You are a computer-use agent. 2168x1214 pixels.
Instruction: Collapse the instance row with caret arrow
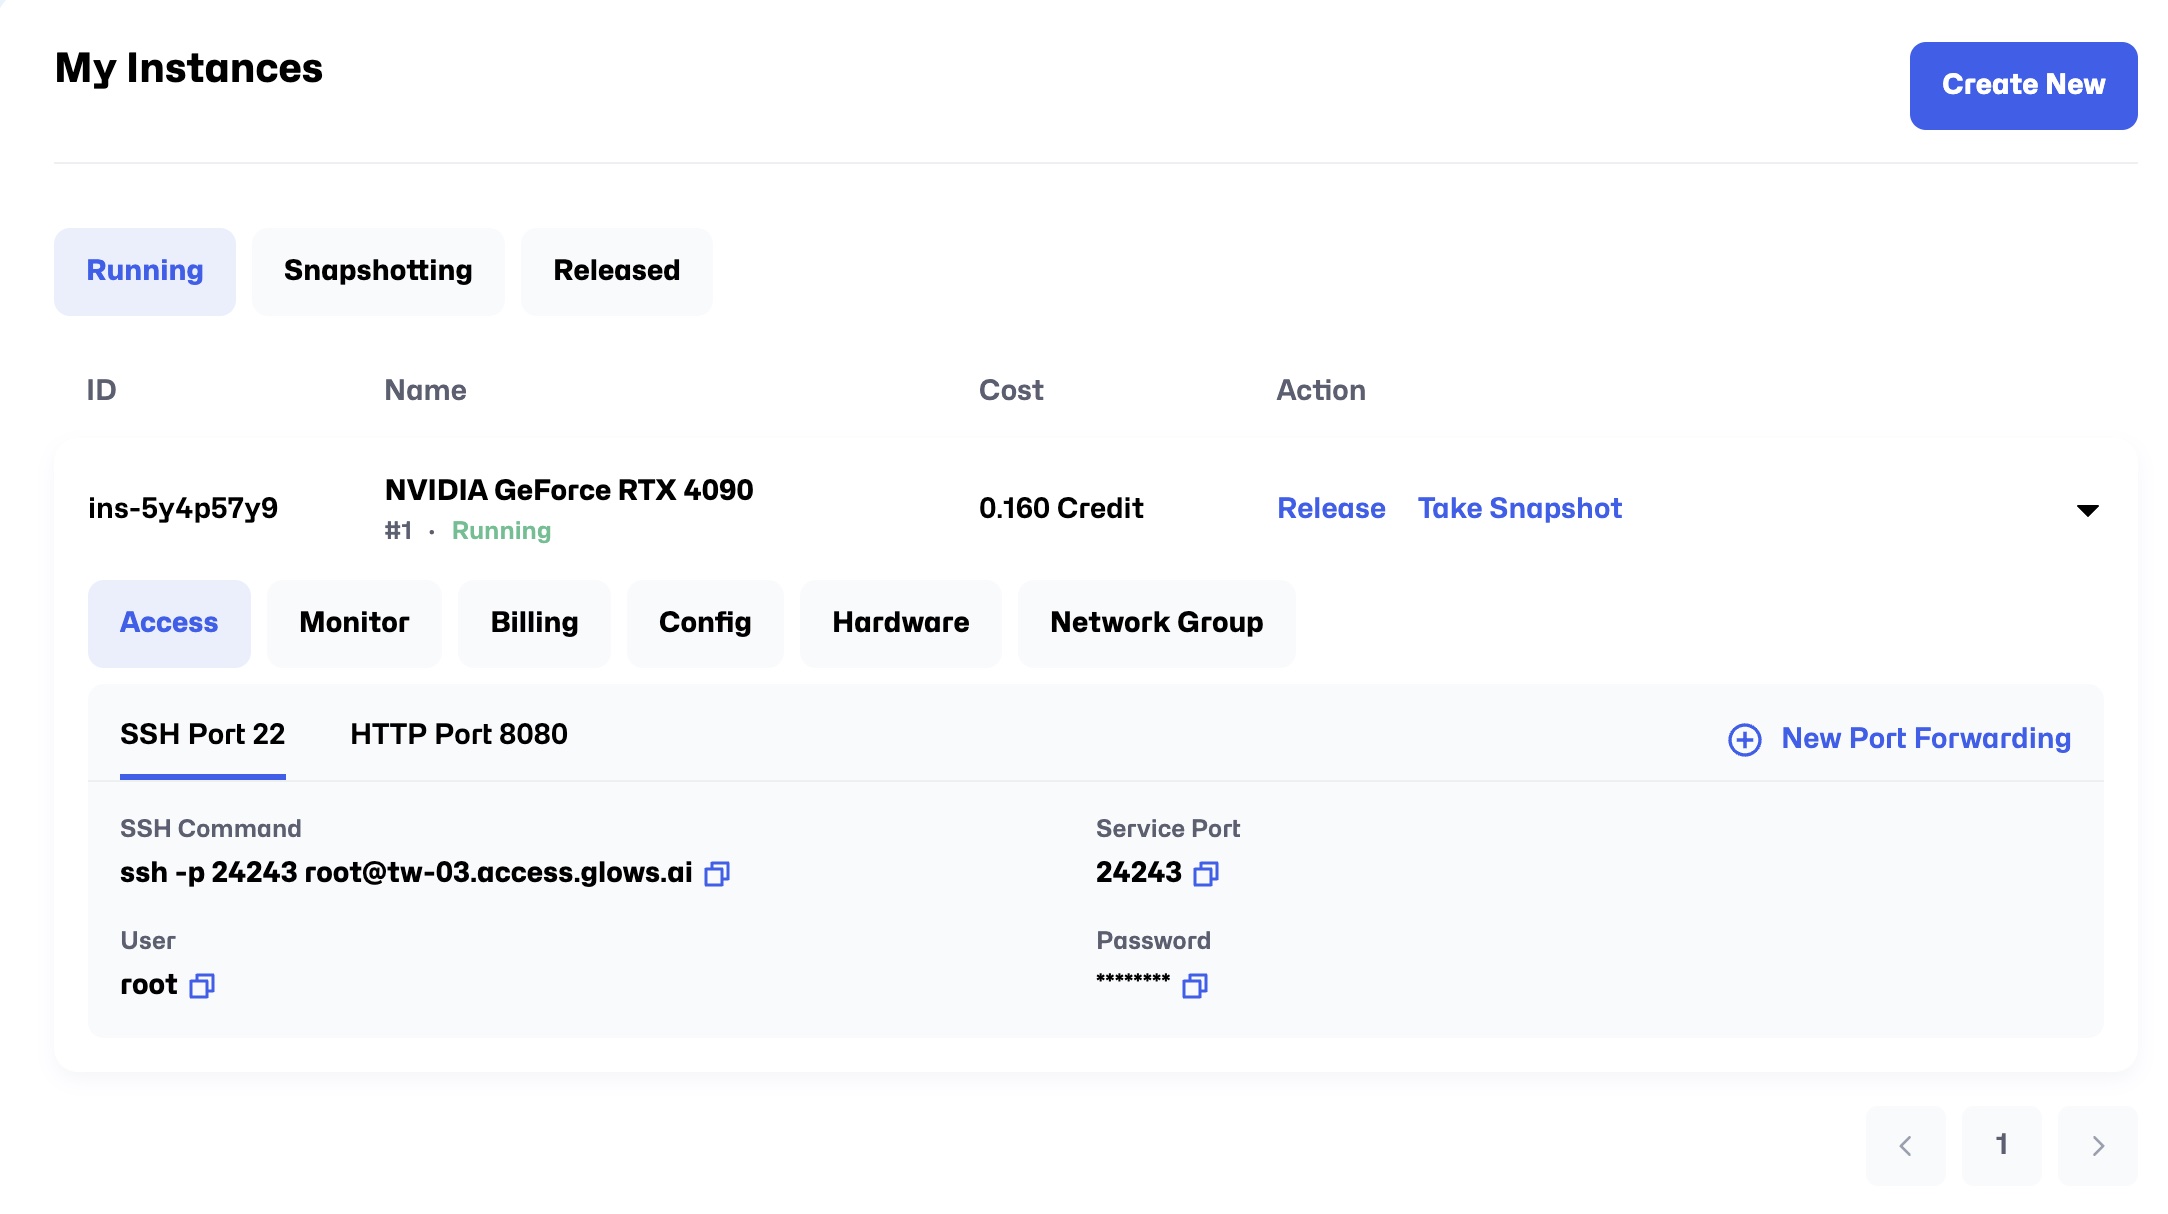(2087, 510)
